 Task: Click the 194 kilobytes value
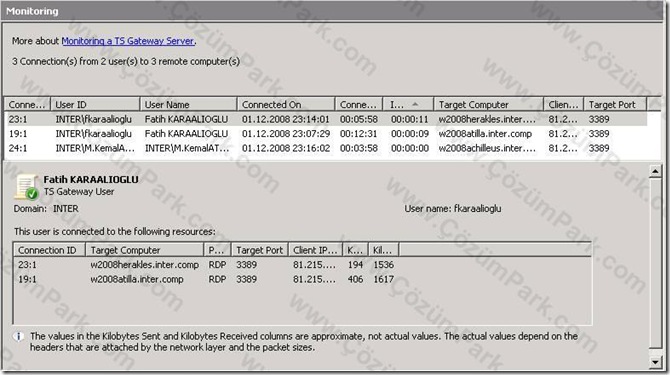pyautogui.click(x=355, y=265)
